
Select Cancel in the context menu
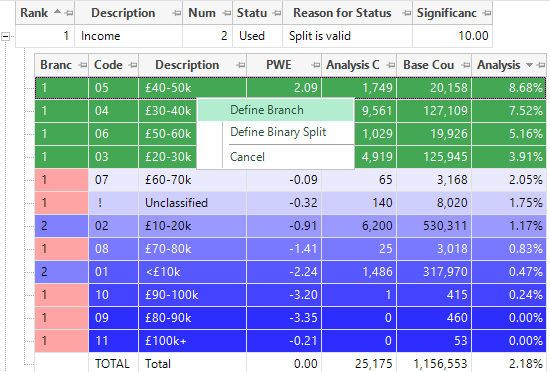(247, 157)
